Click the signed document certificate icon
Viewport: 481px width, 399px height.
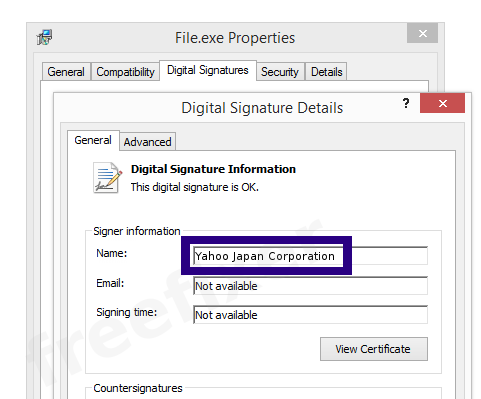[107, 178]
